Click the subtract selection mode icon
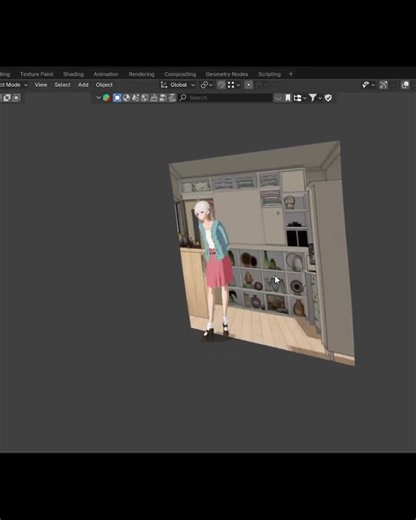Image resolution: width=416 pixels, height=520 pixels. tap(16, 98)
